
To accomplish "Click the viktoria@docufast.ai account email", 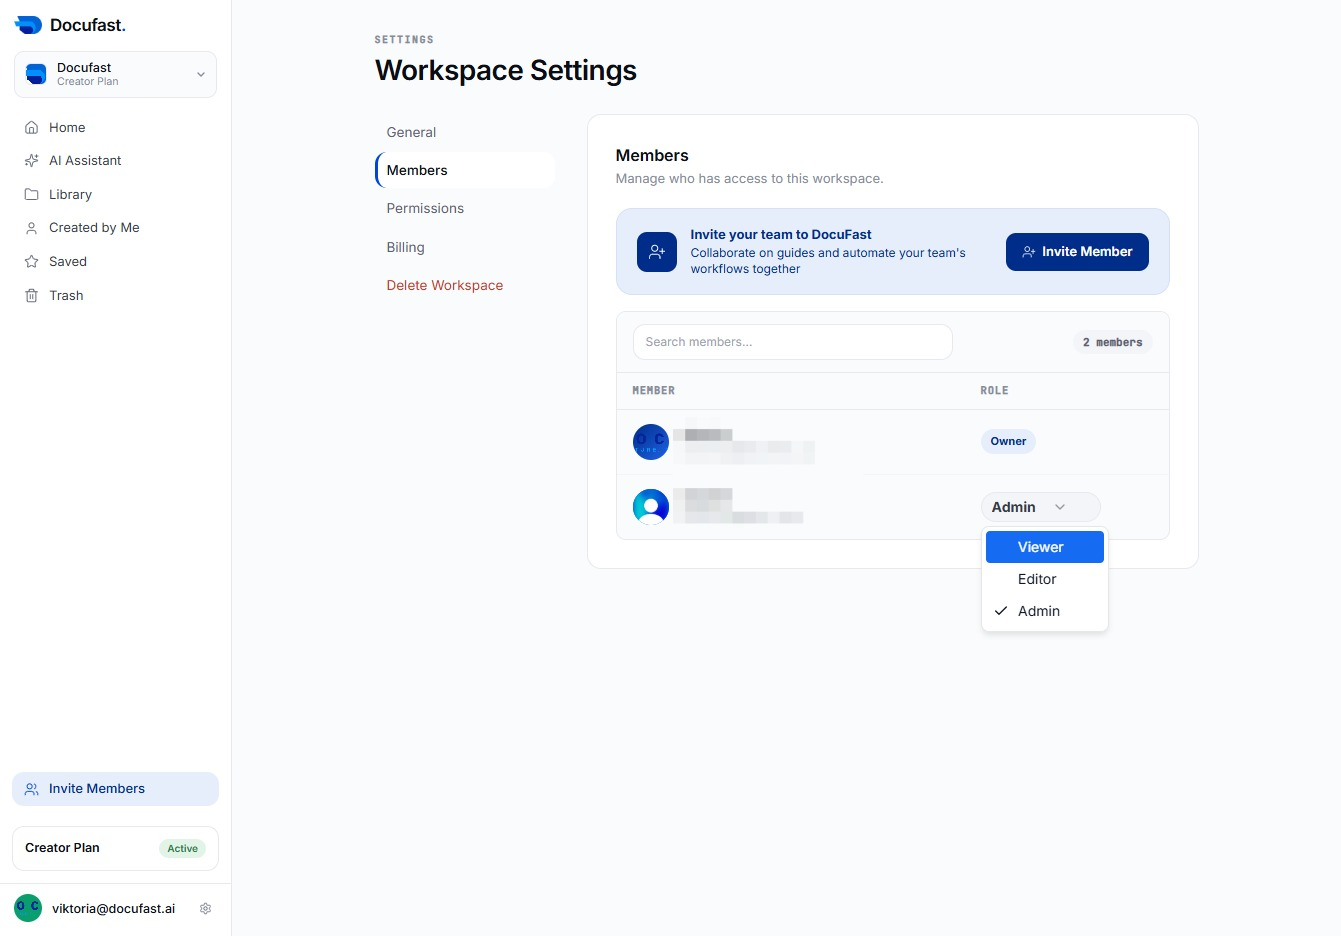I will 113,909.
